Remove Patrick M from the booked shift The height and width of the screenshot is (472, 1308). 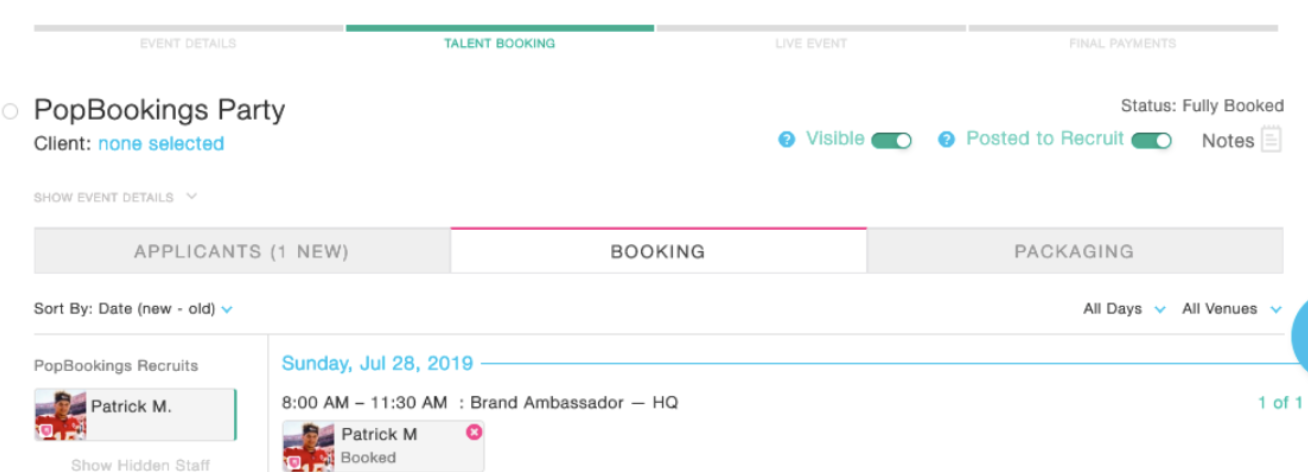(x=474, y=432)
